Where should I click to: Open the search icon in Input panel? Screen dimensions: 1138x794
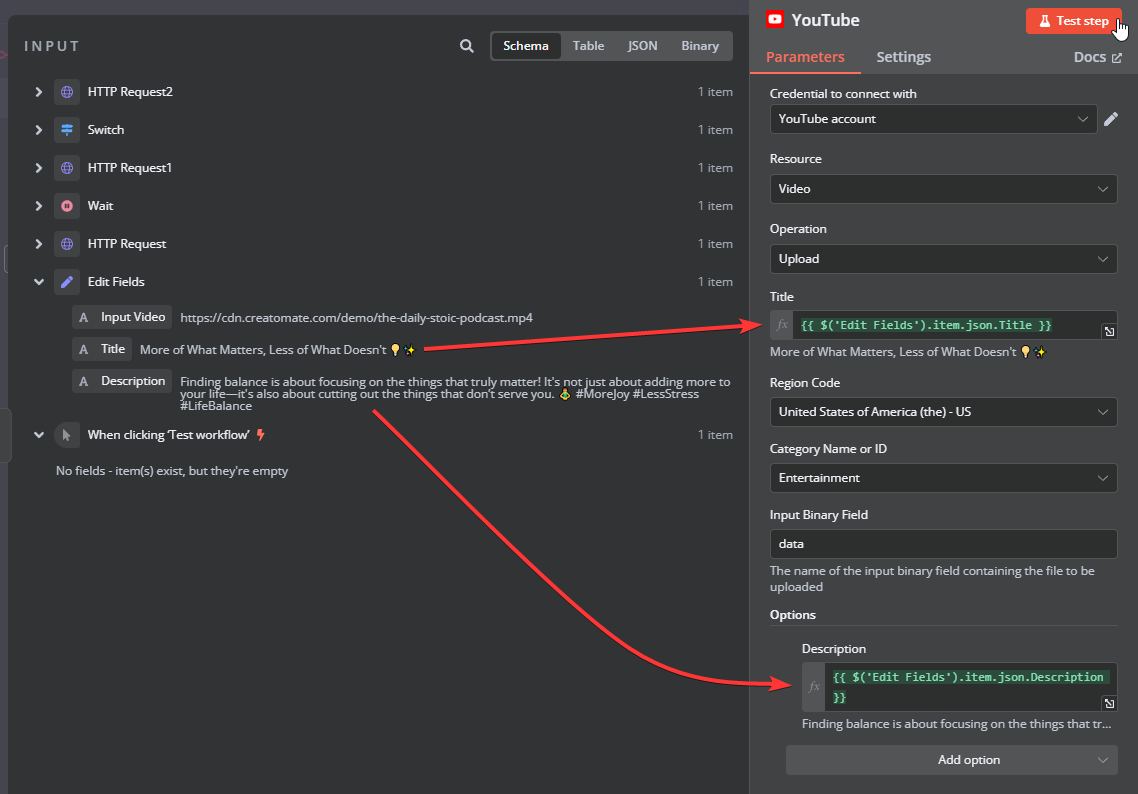(x=467, y=46)
